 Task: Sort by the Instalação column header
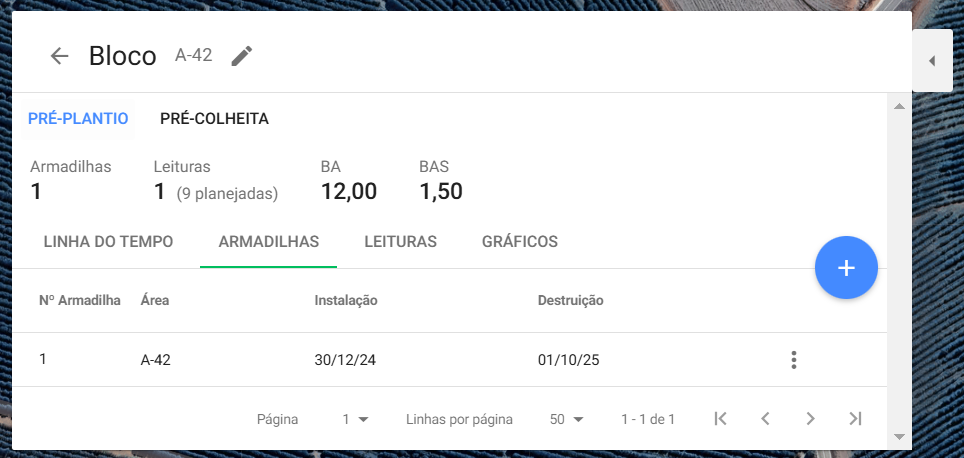346,300
